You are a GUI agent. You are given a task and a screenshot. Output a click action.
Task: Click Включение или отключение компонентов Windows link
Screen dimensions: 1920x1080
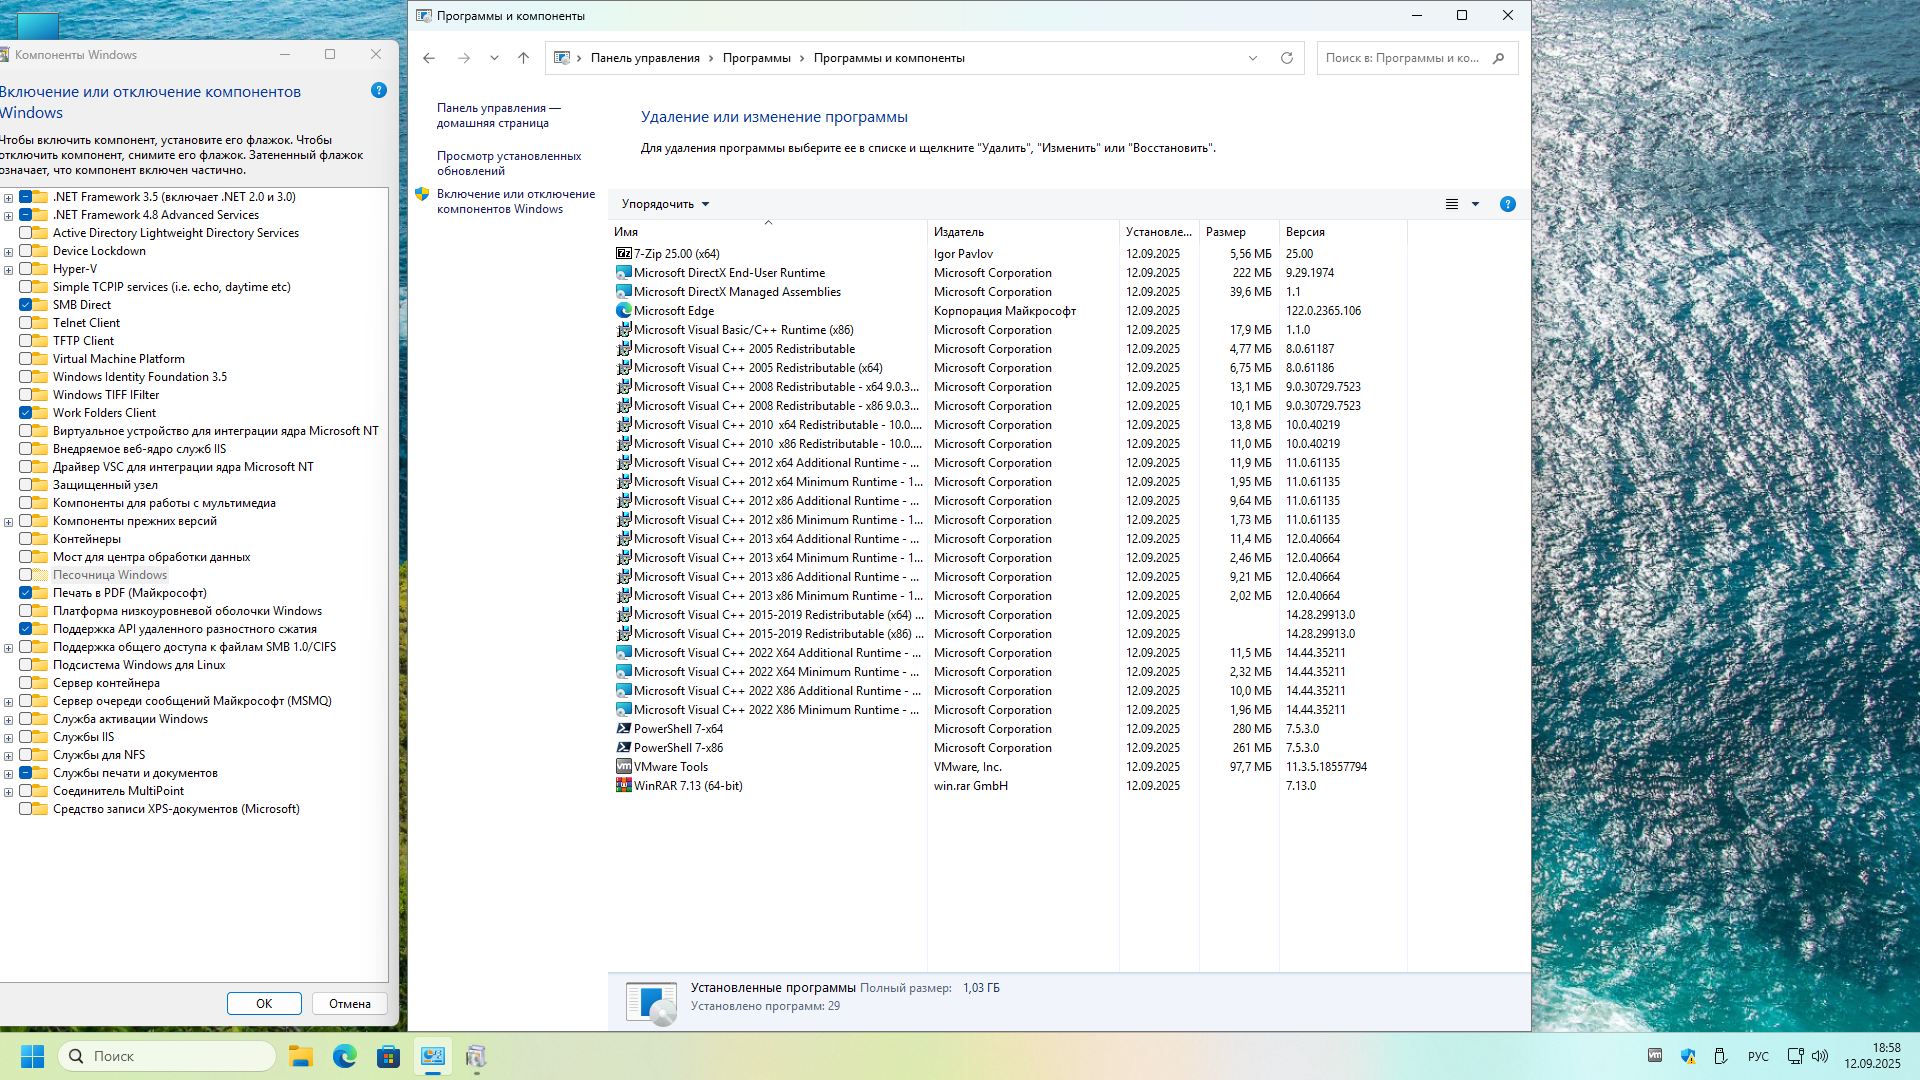pyautogui.click(x=516, y=202)
